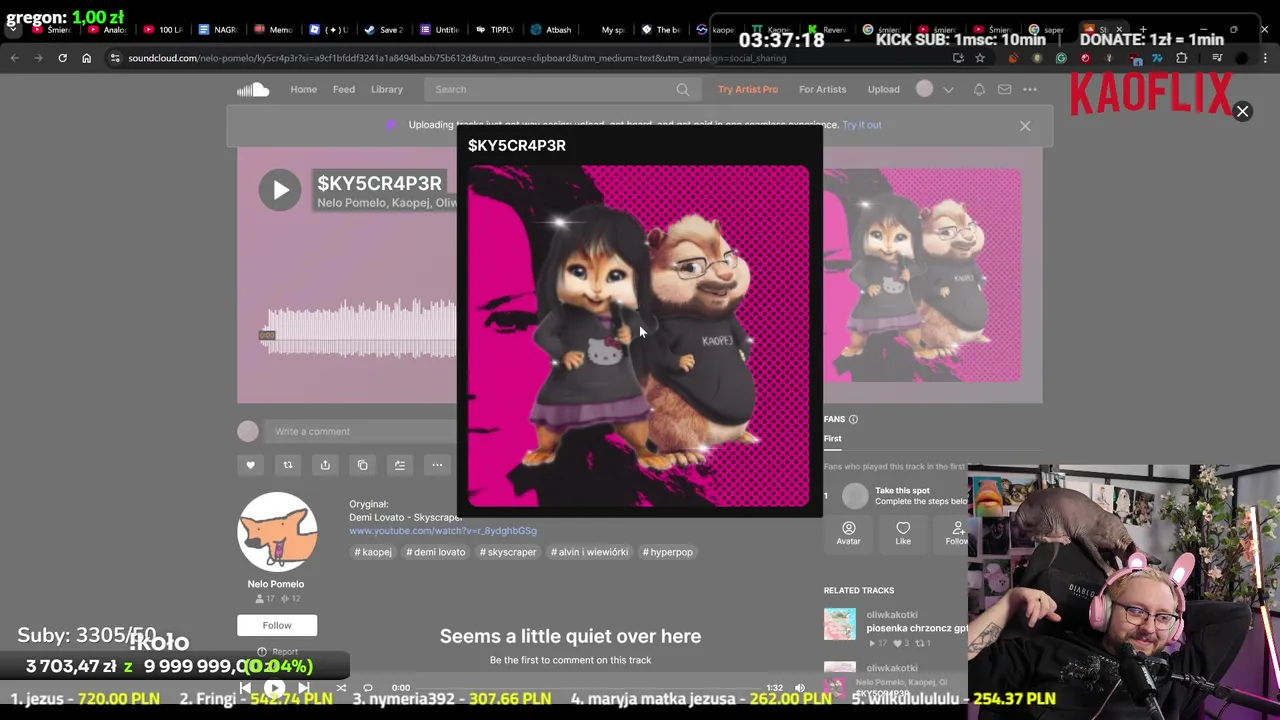Bookmark this page with the star icon
The image size is (1280, 720).
[x=980, y=58]
